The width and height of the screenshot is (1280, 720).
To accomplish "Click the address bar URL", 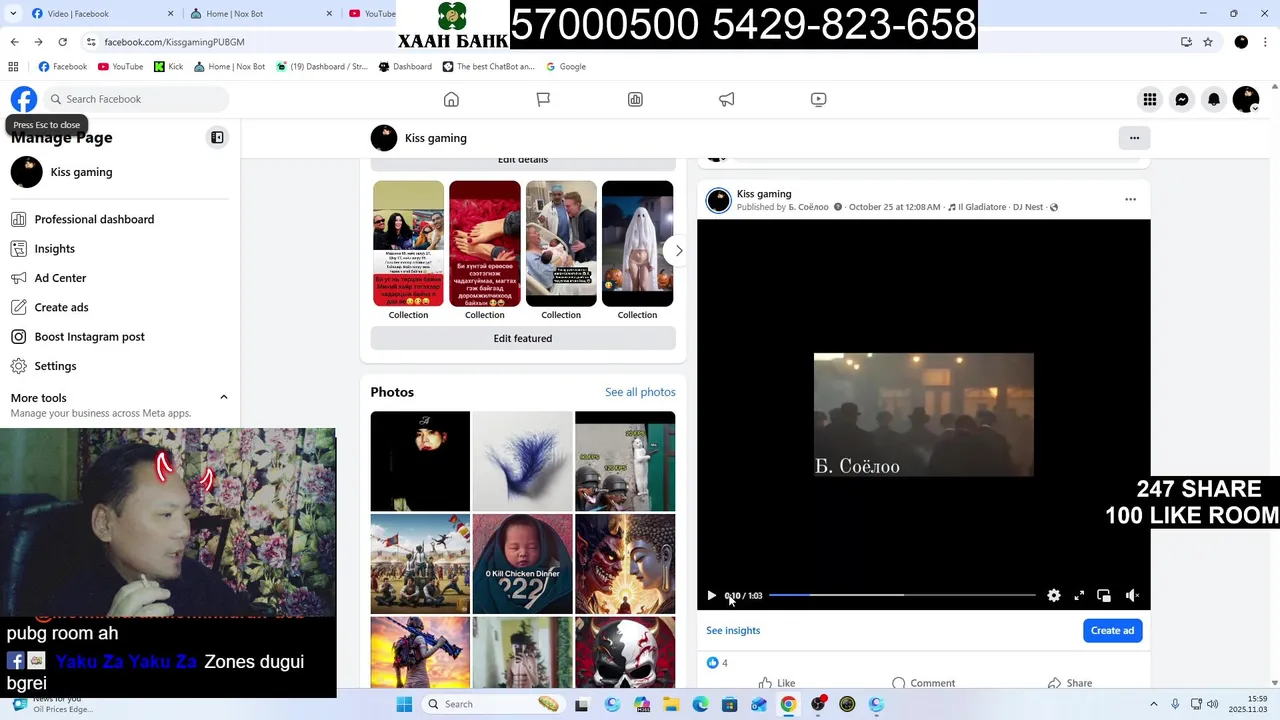I will [174, 42].
